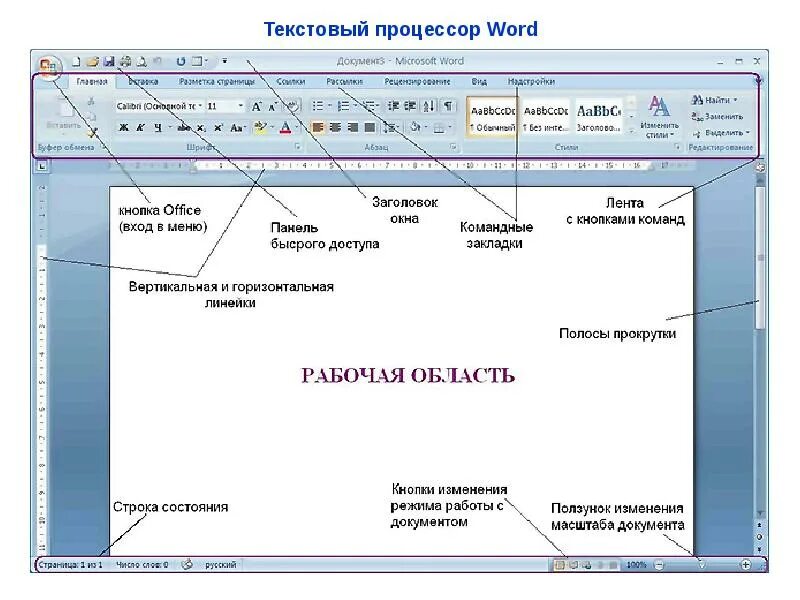Save the document with the floppy disk icon
Viewport: 800px width, 600px height.
[109, 62]
